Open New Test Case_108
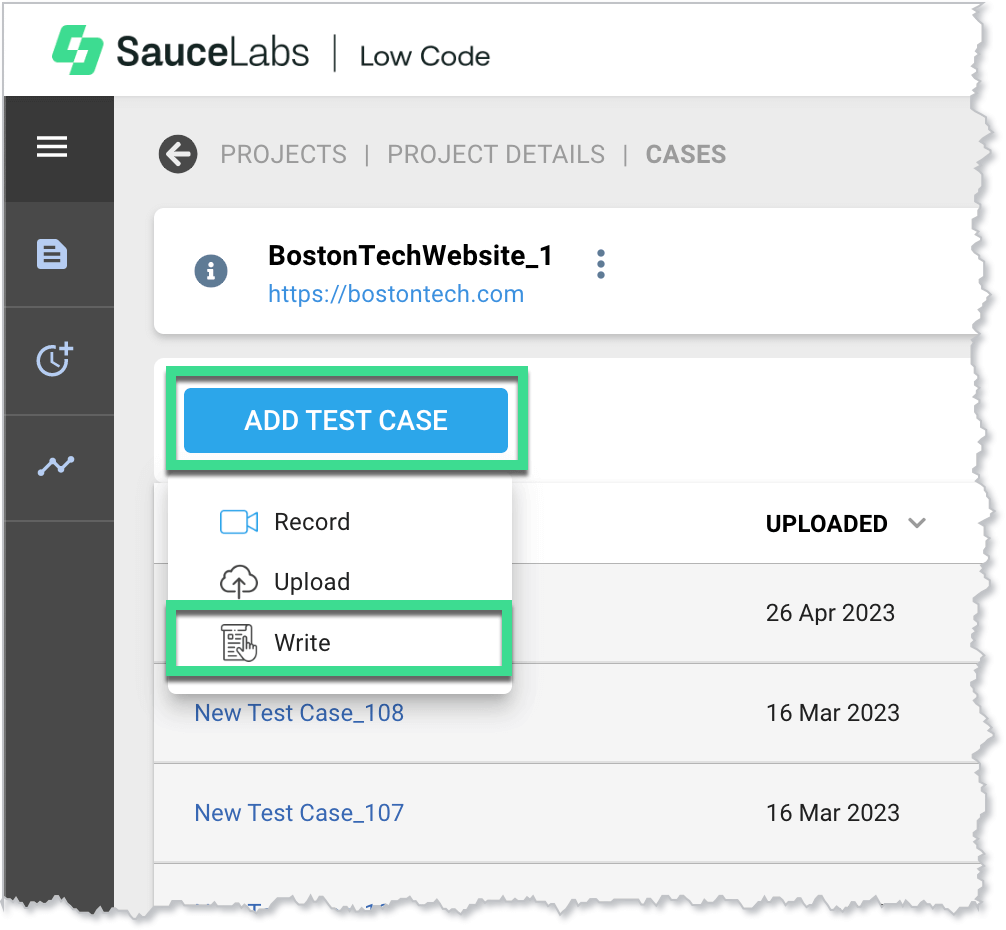The width and height of the screenshot is (1006, 930). coord(299,713)
